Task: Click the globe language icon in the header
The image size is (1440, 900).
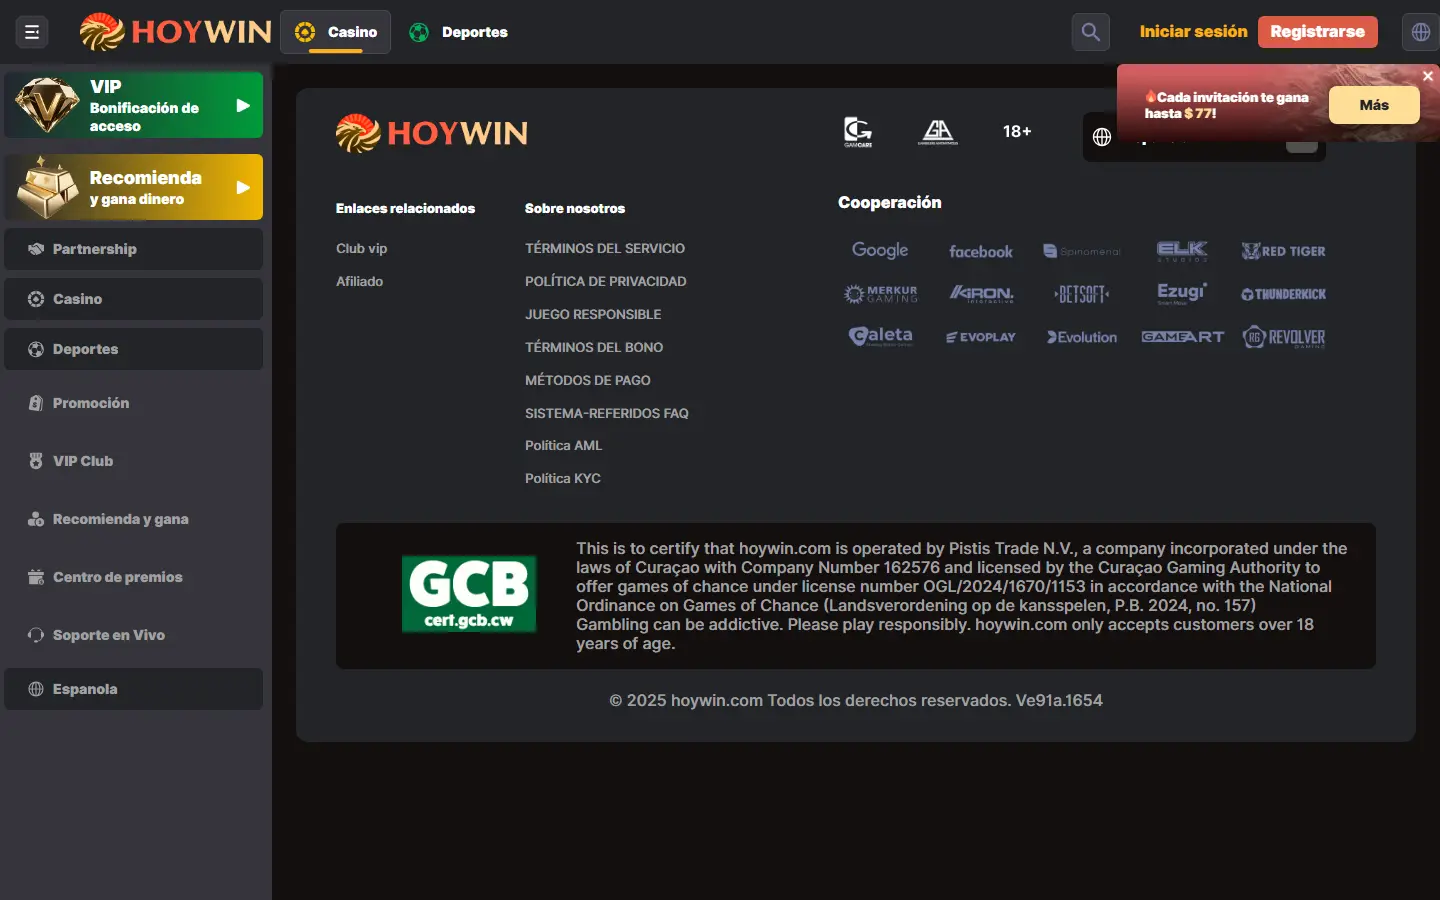Action: 1421,32
